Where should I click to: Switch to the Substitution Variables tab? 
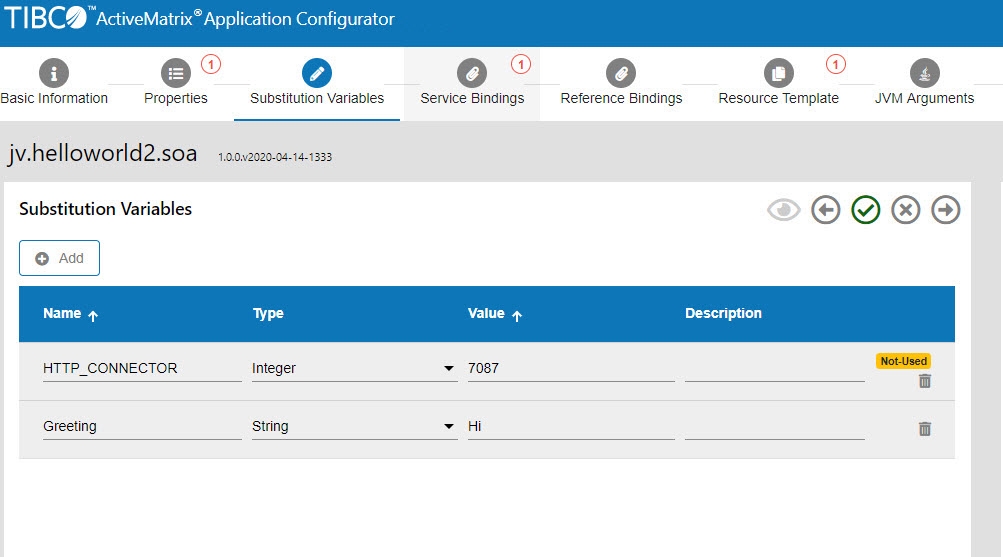pos(317,98)
